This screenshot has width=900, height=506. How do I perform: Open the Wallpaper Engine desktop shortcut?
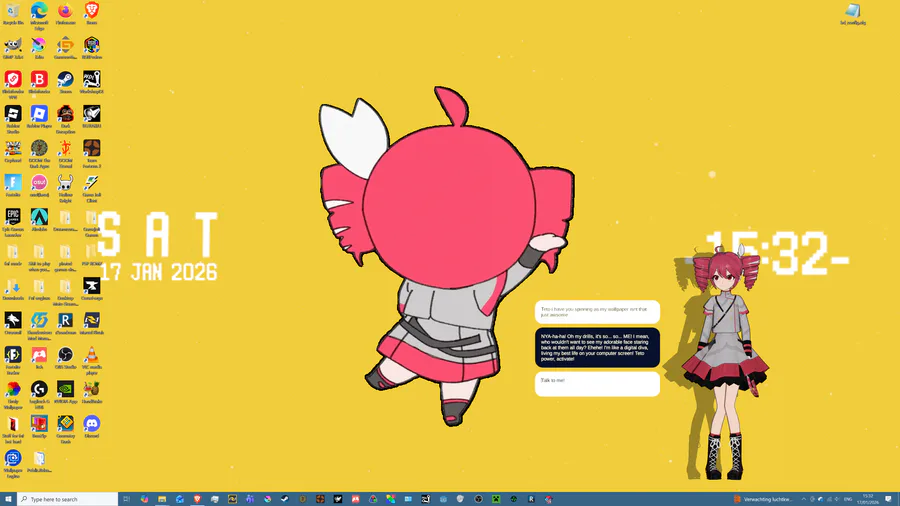click(13, 464)
